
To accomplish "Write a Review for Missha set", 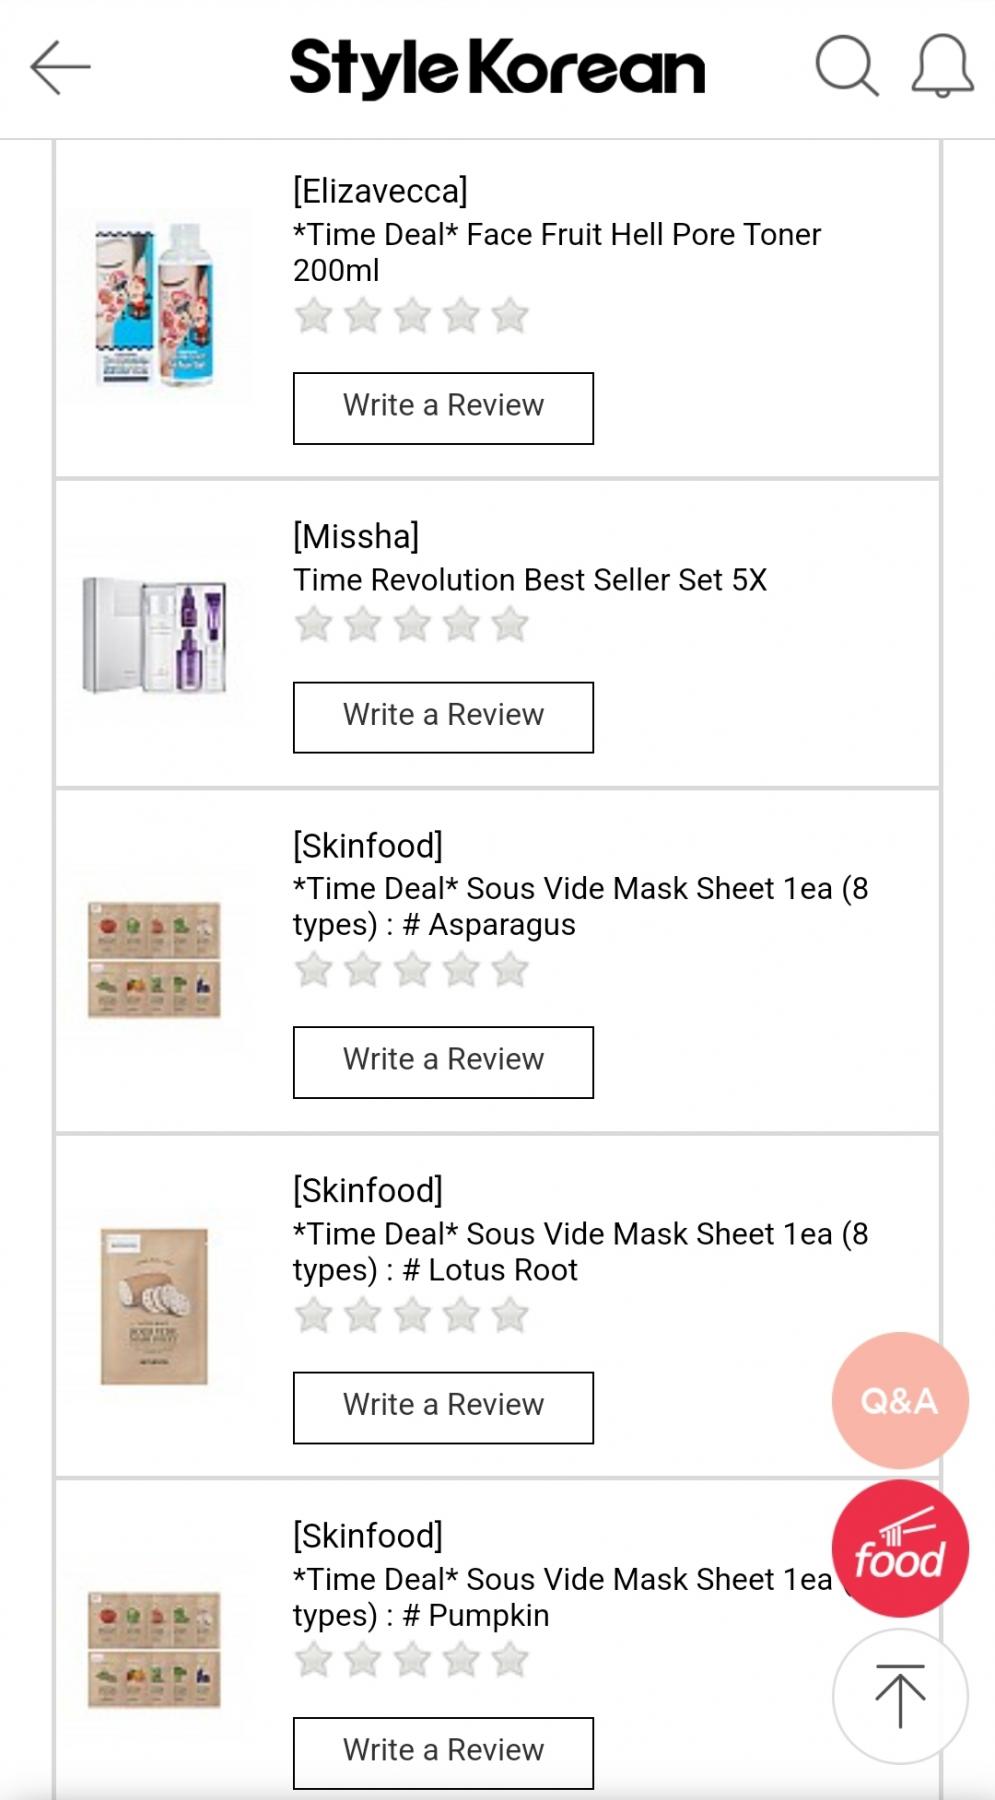I will (x=443, y=717).
